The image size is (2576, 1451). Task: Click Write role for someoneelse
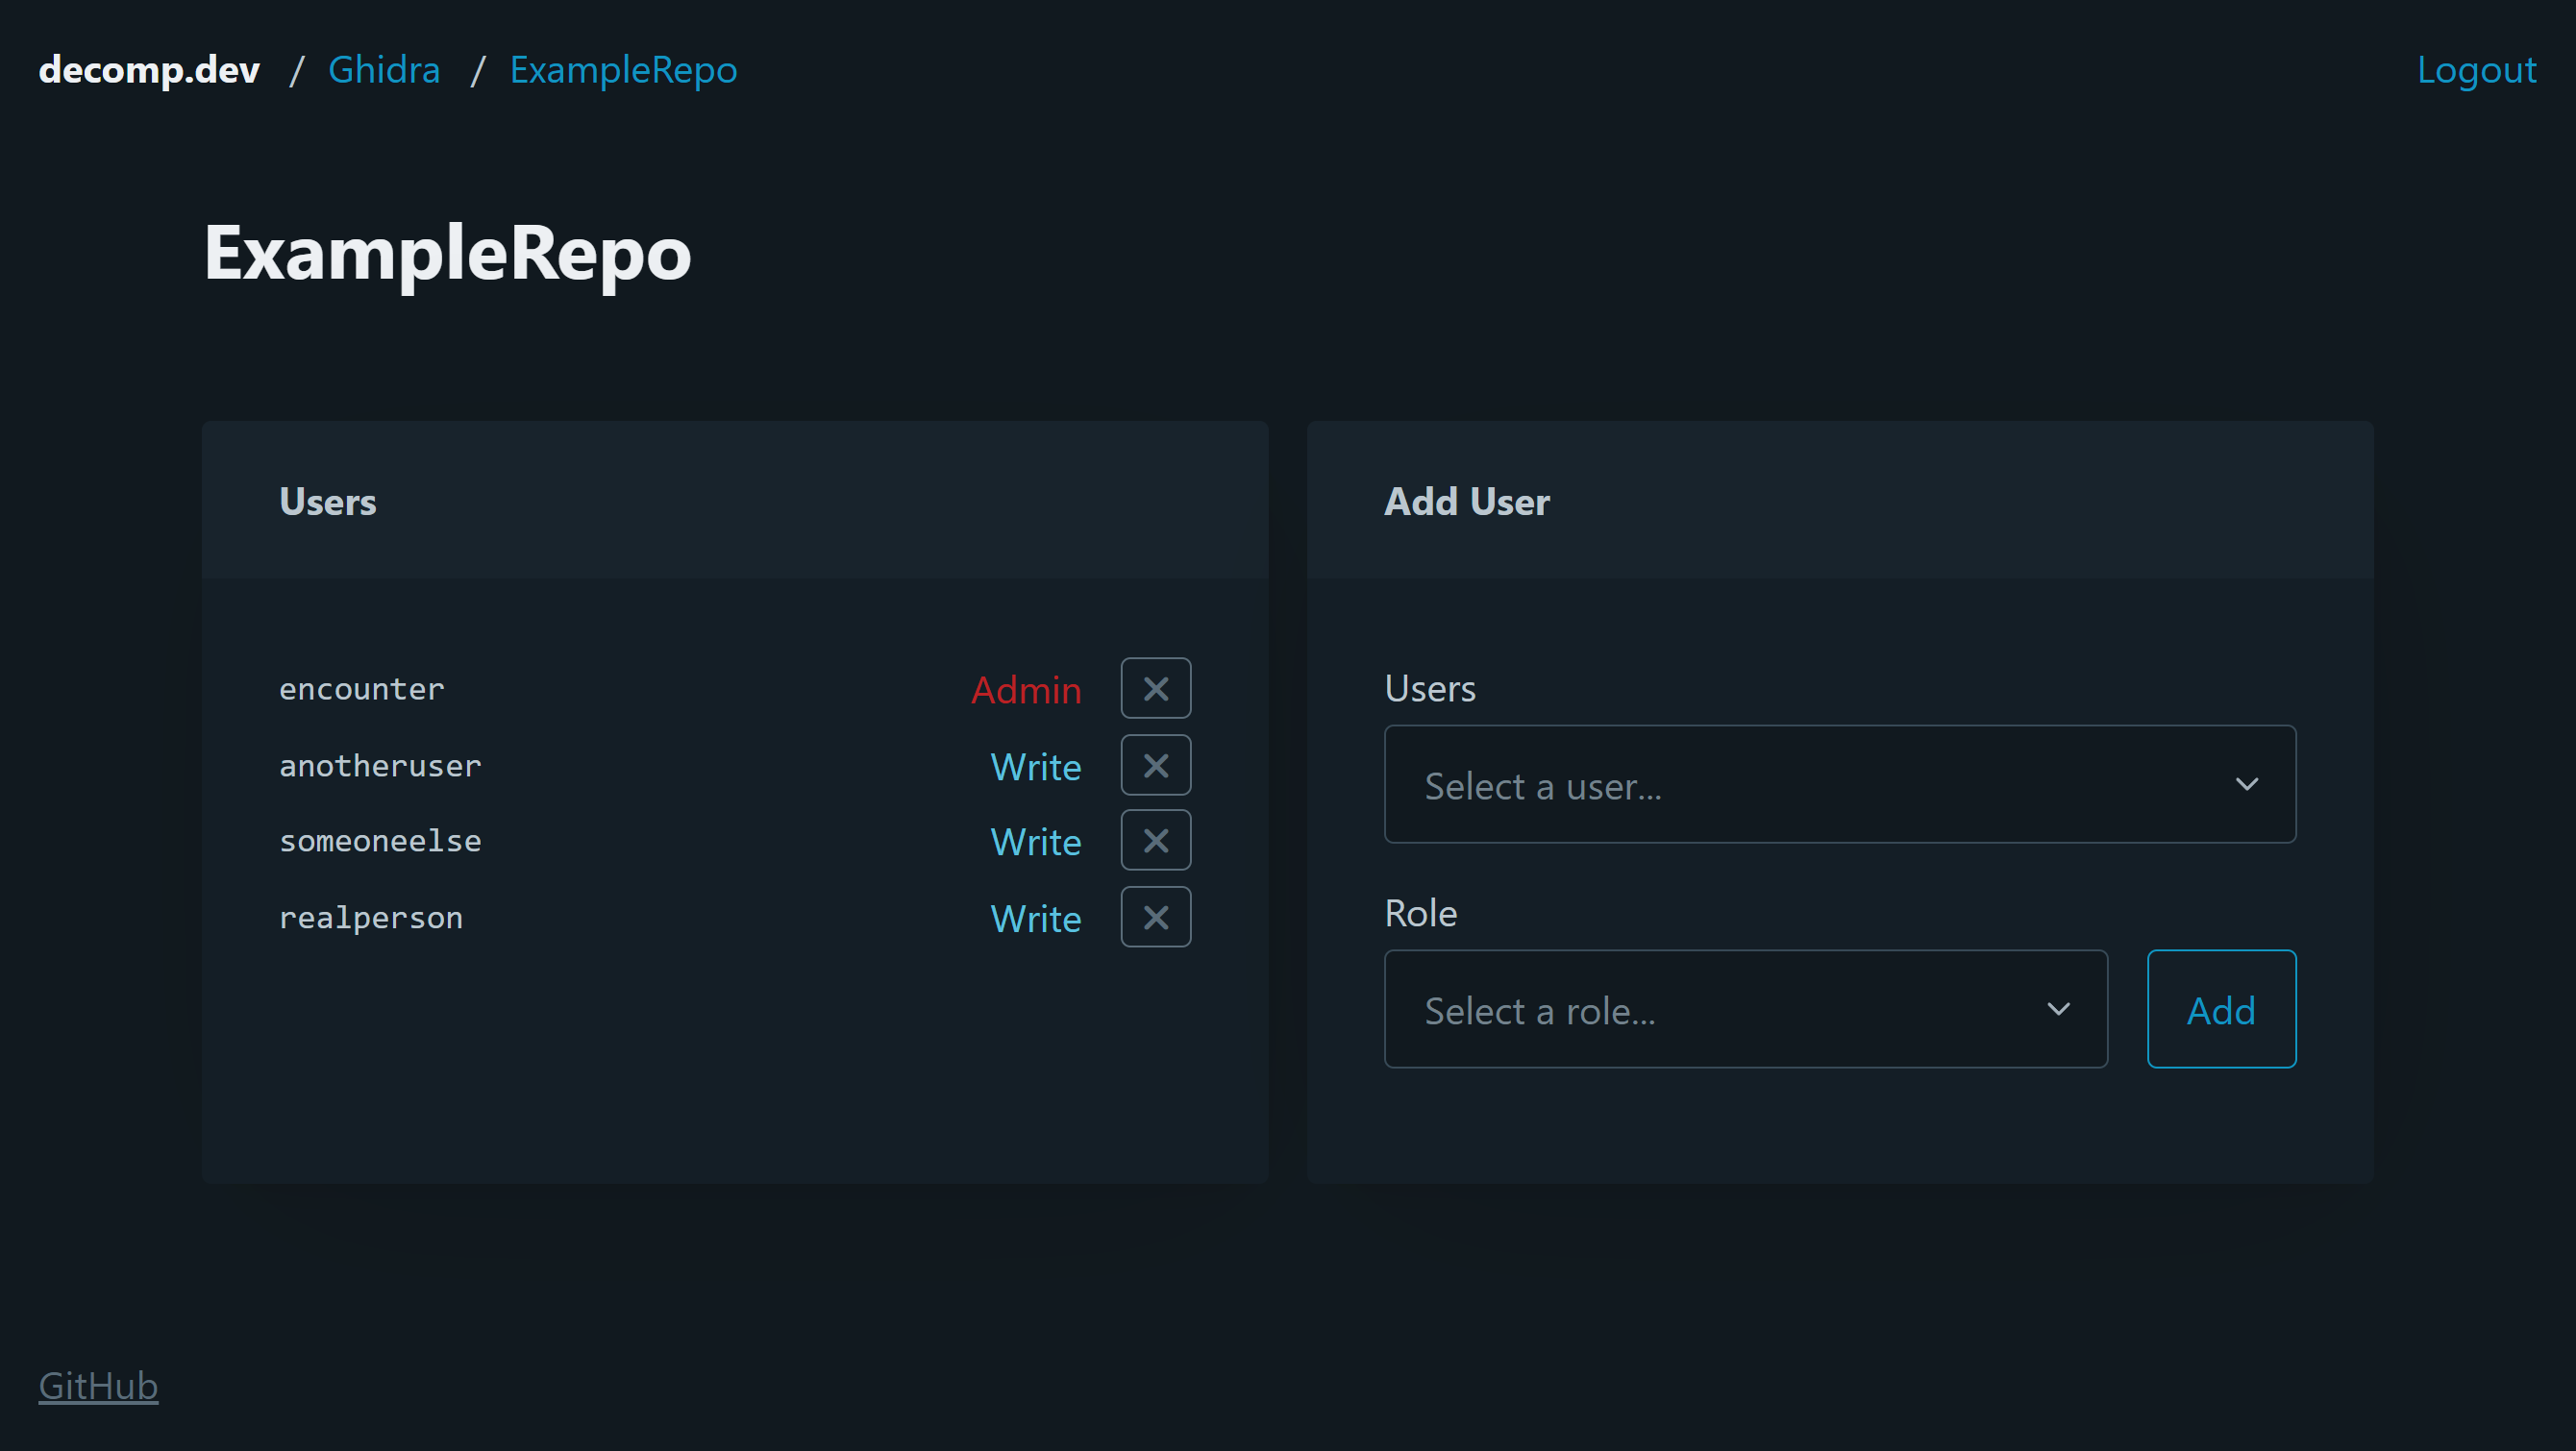pyautogui.click(x=1035, y=842)
